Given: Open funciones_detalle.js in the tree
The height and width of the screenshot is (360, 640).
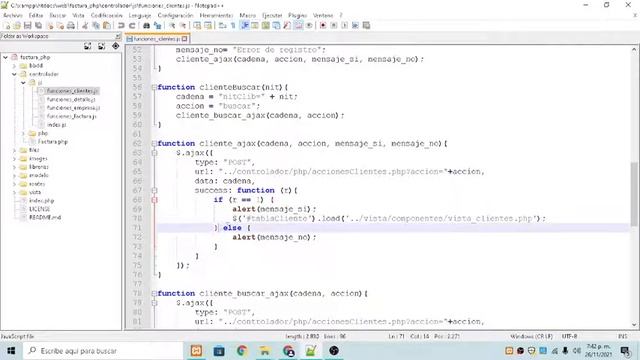Looking at the screenshot, I should click(x=71, y=100).
